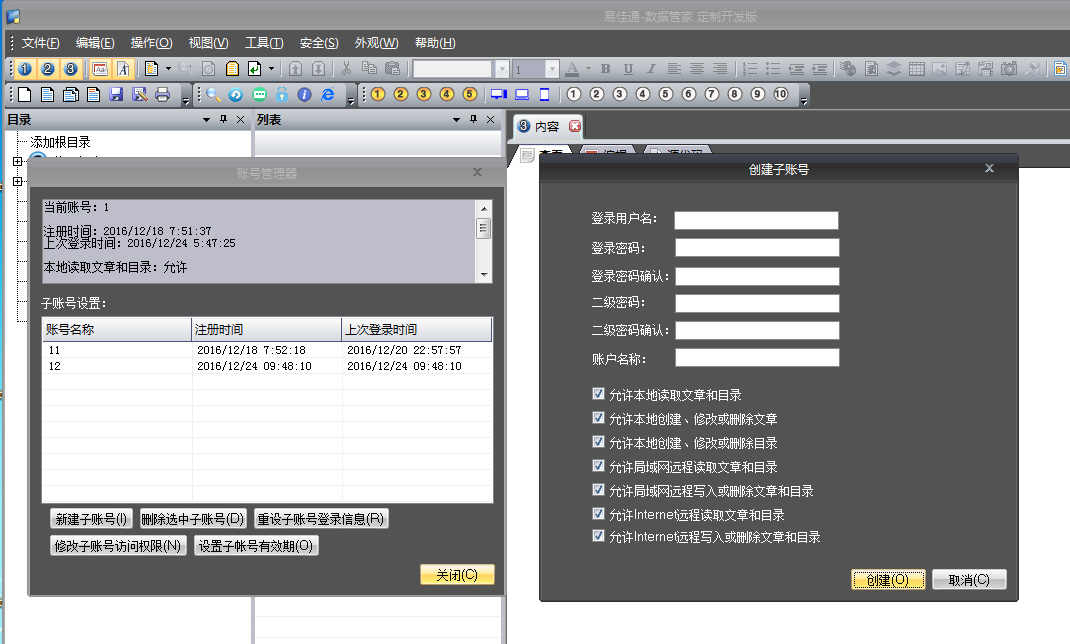Viewport: 1070px width, 644px height.
Task: Click the Save floppy disk toolbar icon
Action: 116,95
